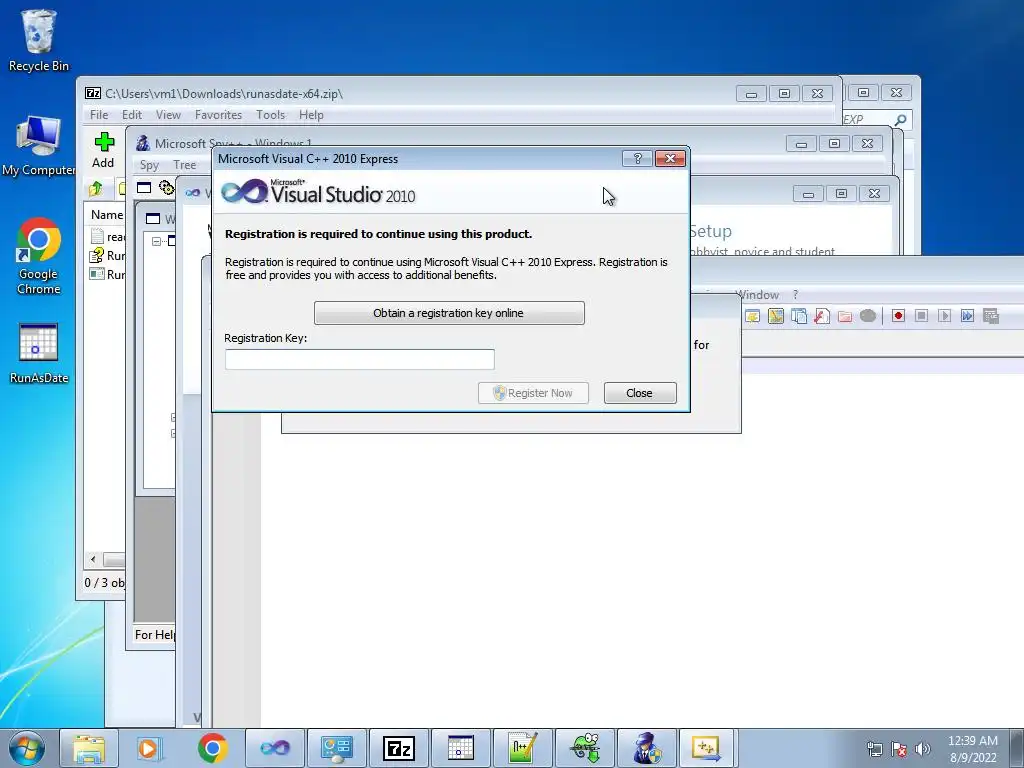1024x768 pixels.
Task: Click the control panel-like icon in taskbar
Action: (x=337, y=748)
